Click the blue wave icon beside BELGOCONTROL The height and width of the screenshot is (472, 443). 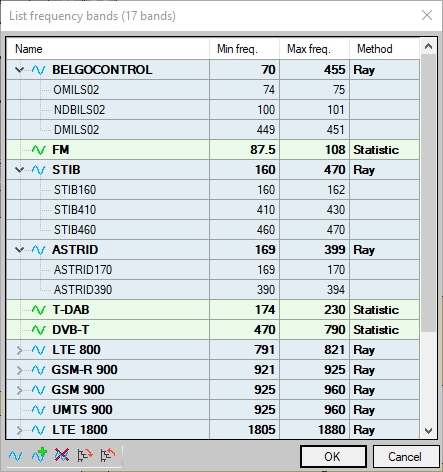(x=39, y=70)
